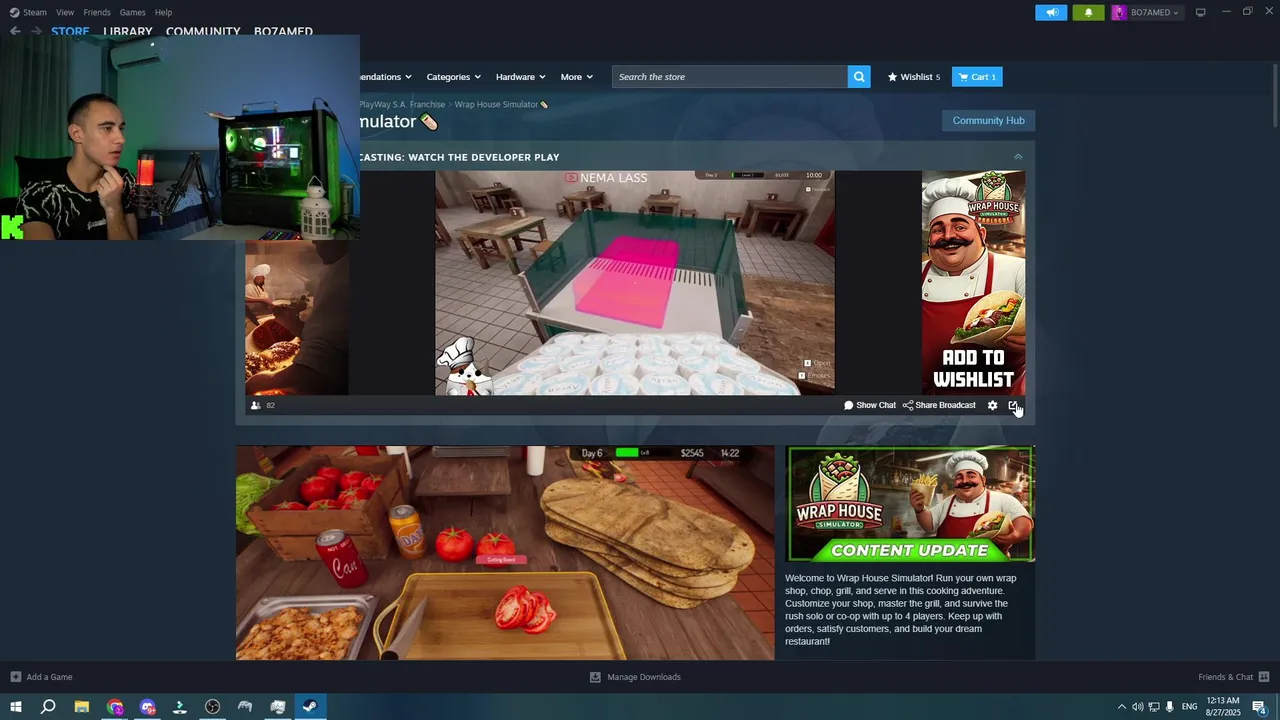The height and width of the screenshot is (720, 1280).
Task: Open the Steam menu
Action: [x=28, y=12]
